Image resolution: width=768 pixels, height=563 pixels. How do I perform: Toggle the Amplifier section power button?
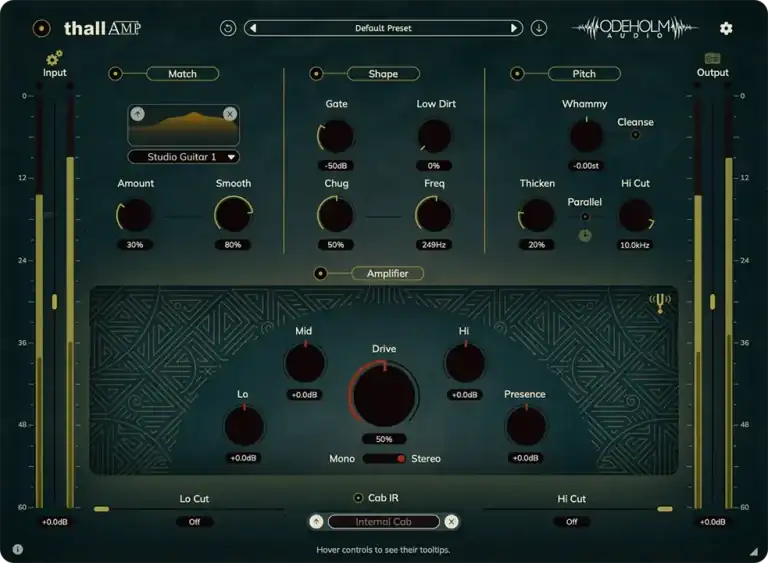[320, 273]
